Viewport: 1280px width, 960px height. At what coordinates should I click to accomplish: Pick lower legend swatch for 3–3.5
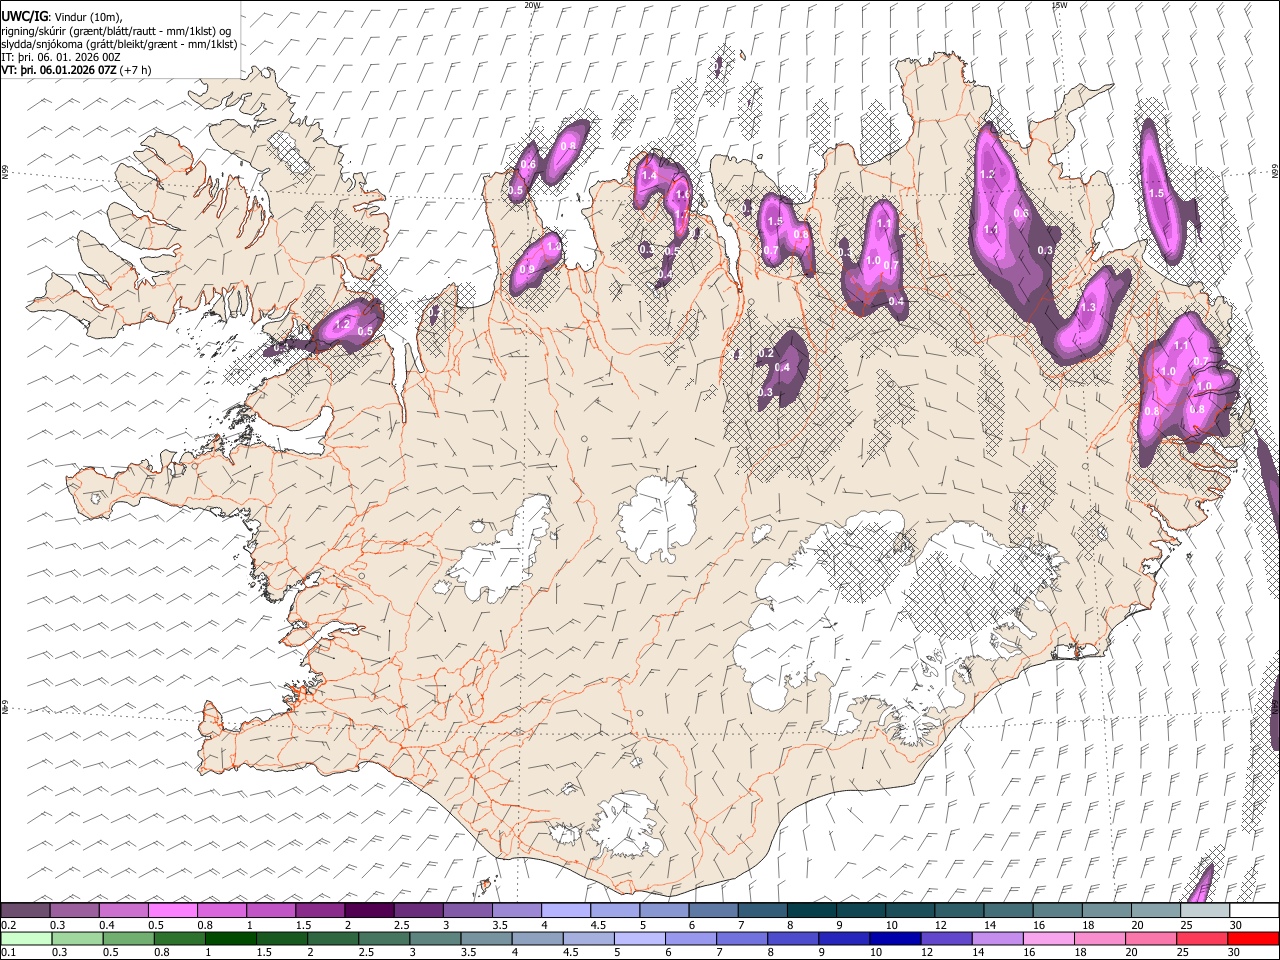435,938
